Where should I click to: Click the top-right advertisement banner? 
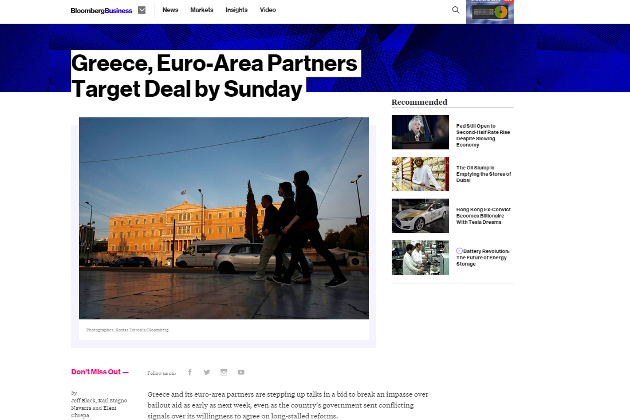click(490, 12)
